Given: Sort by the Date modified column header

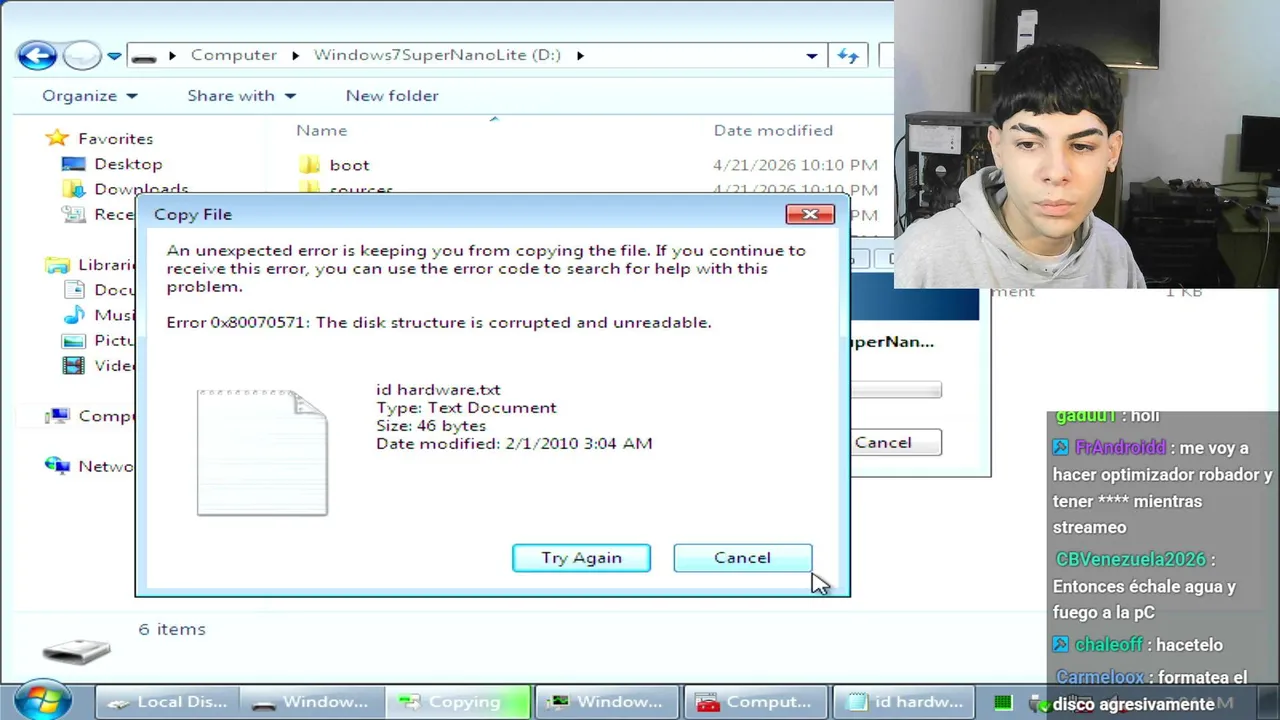Looking at the screenshot, I should [773, 130].
